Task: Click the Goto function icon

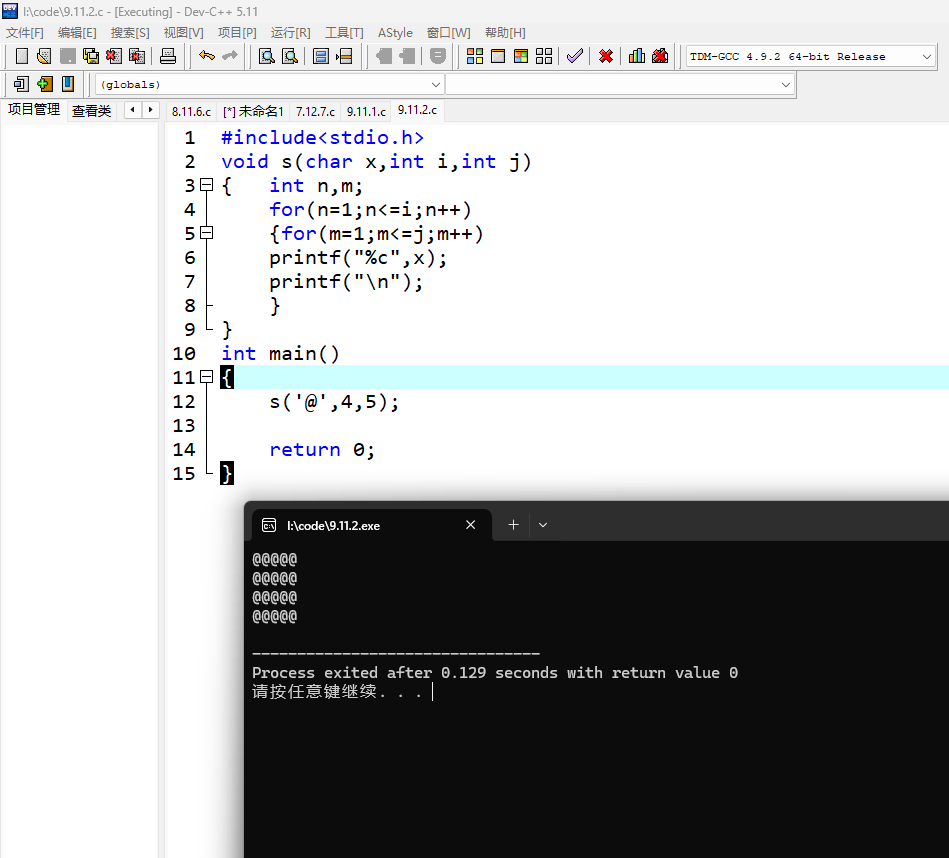Action: (321, 56)
